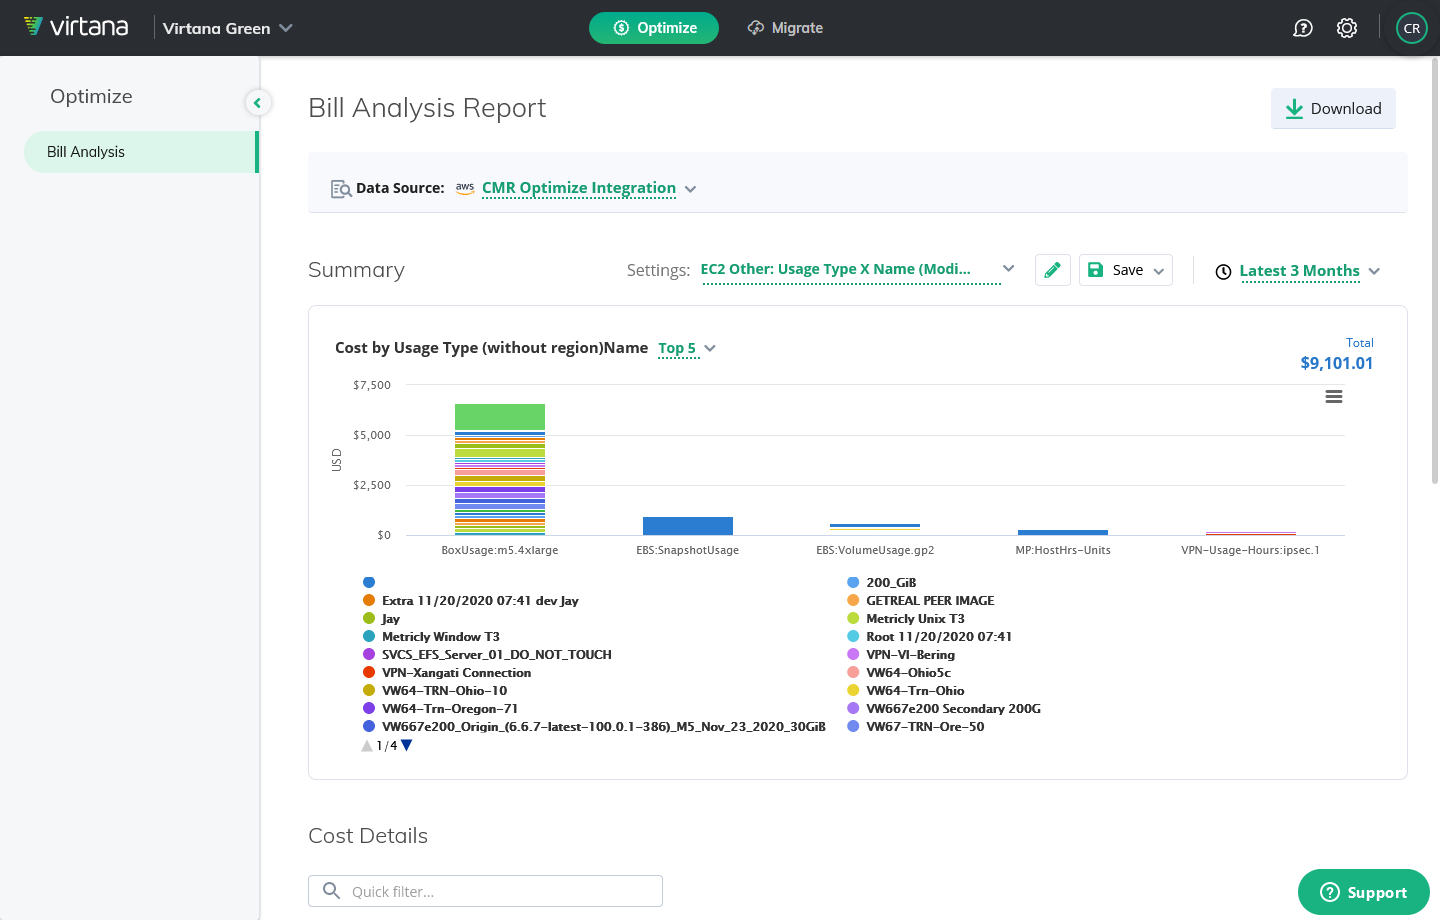The image size is (1440, 920).
Task: Click the EBS:VolumeUsage.gp2 axis label
Action: tap(875, 550)
